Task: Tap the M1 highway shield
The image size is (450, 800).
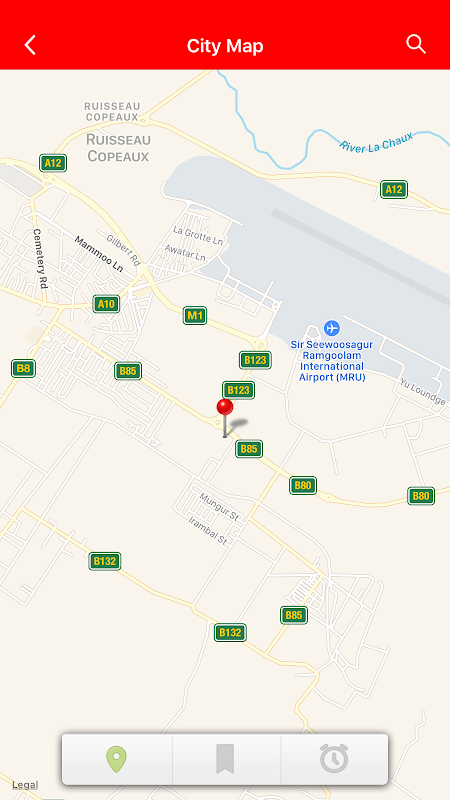Action: [x=195, y=316]
